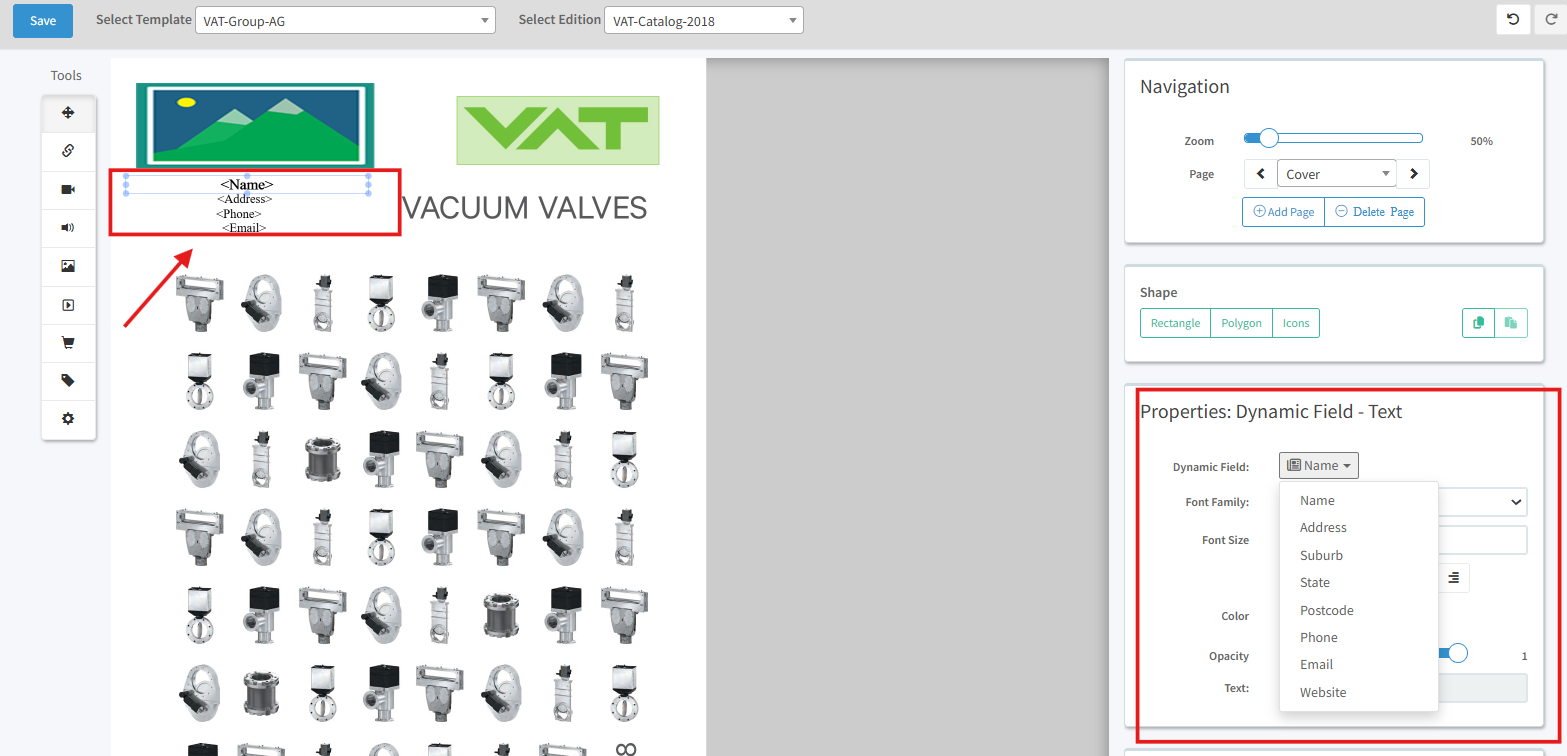This screenshot has height=756, width=1567.
Task: Select the Audio speaker tool
Action: click(x=68, y=228)
